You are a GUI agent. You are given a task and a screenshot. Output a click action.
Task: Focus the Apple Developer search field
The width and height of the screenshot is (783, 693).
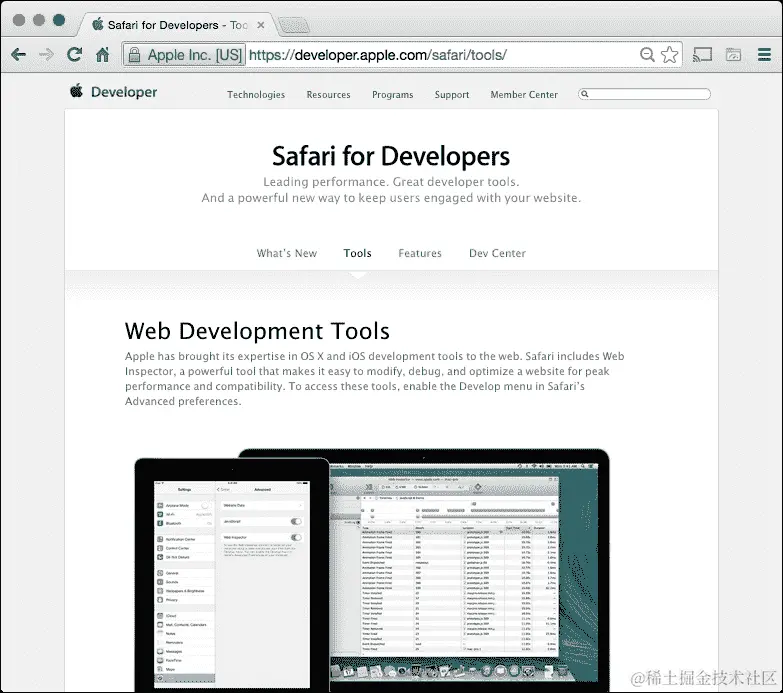click(x=644, y=94)
